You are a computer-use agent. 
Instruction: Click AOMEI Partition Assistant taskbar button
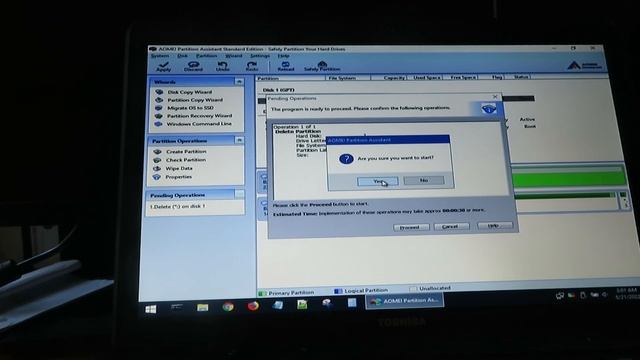(404, 301)
